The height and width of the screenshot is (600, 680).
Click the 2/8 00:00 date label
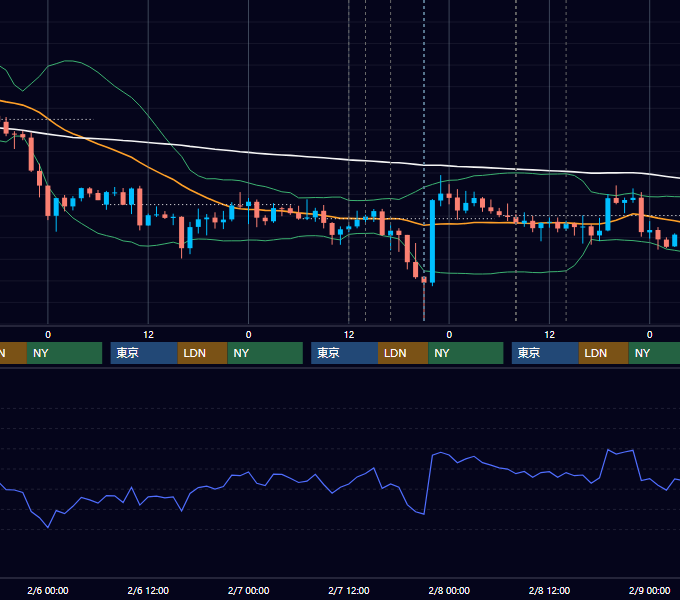coord(449,590)
